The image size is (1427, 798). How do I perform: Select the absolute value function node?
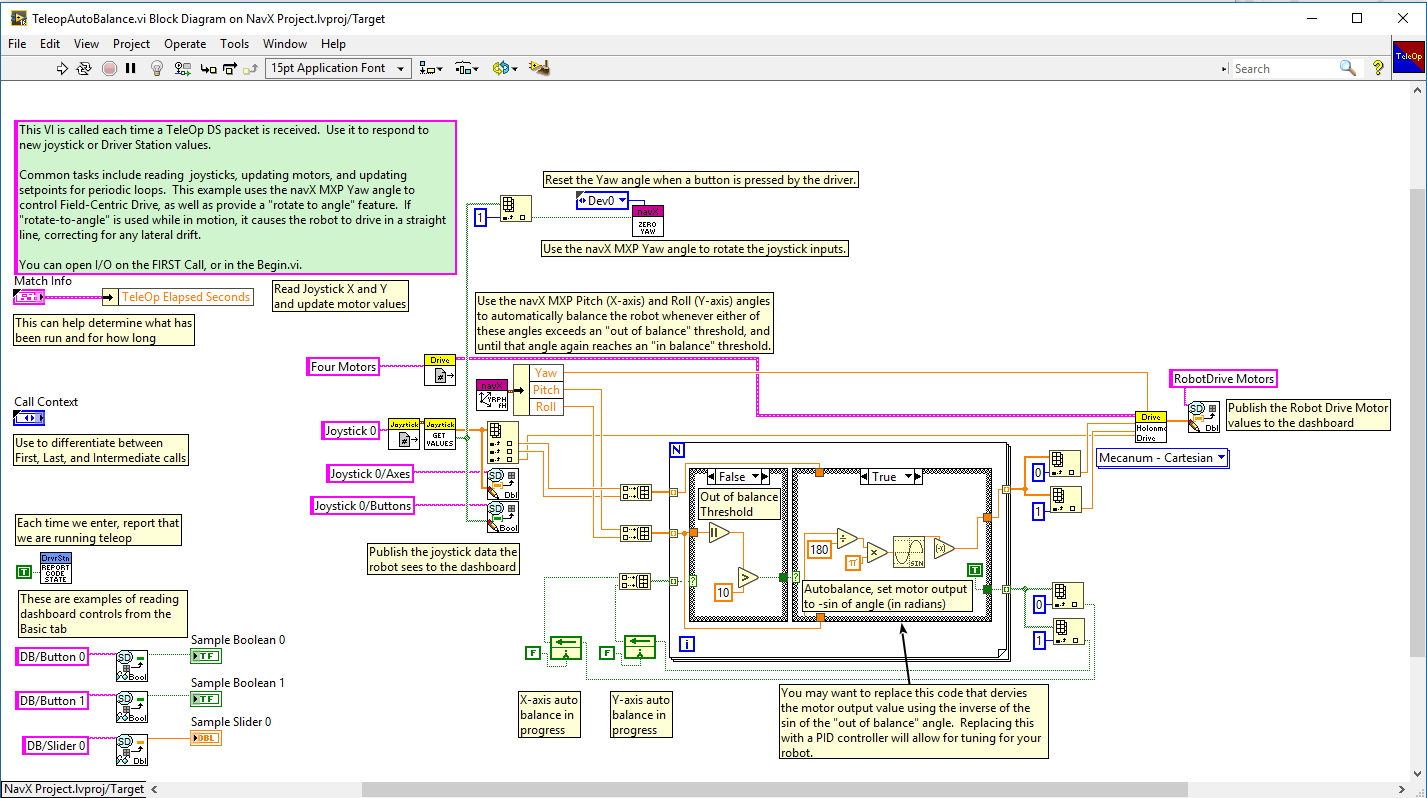[x=719, y=534]
